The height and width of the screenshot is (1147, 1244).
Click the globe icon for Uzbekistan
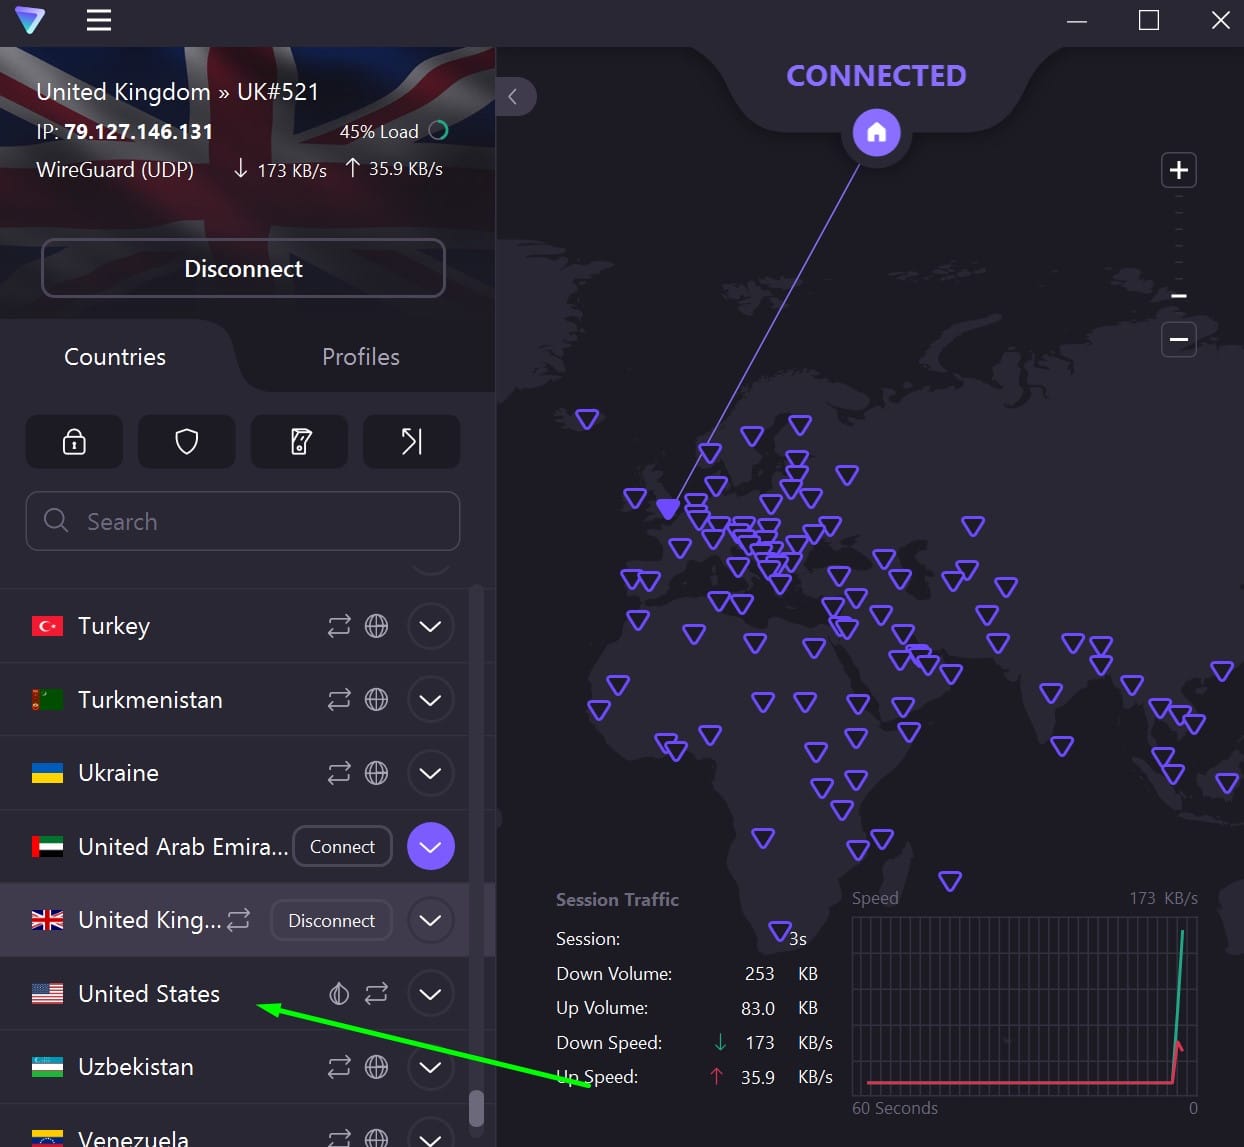click(376, 1067)
